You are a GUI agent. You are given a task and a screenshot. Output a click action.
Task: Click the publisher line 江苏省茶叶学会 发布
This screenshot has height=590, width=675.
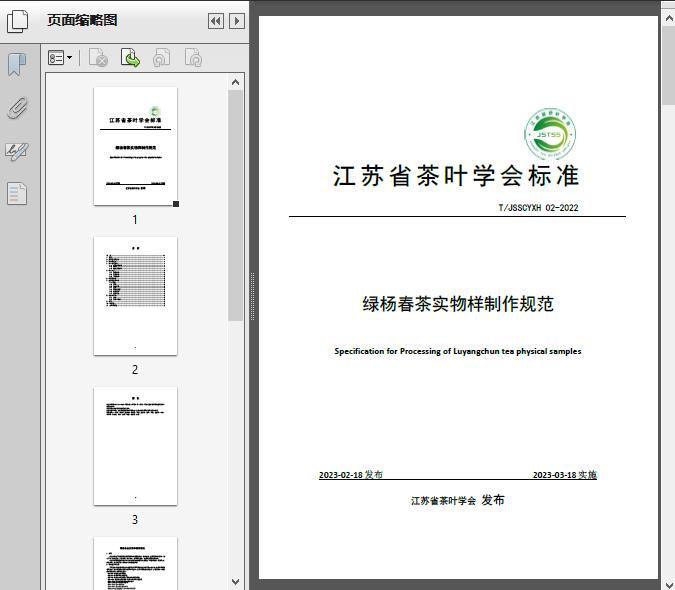click(x=457, y=500)
